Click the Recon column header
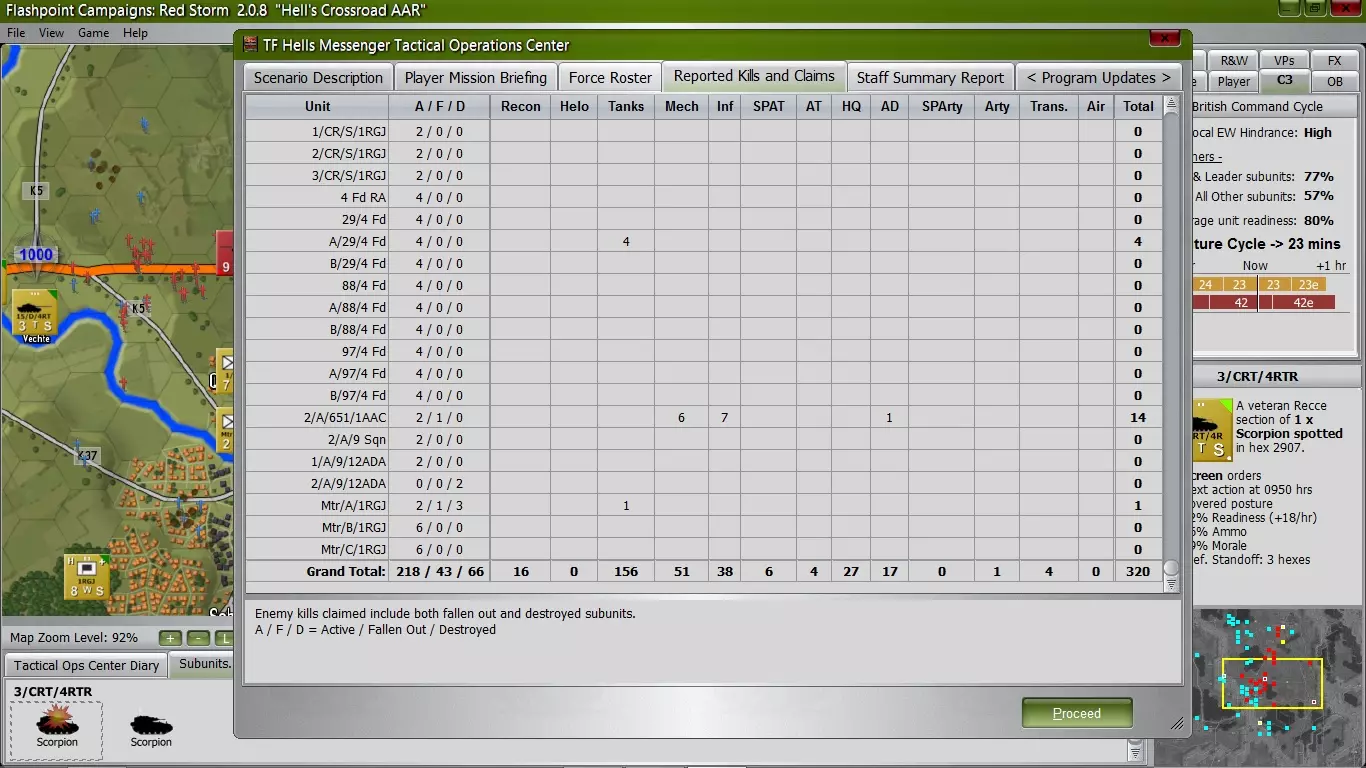Viewport: 1366px width, 768px height. [520, 106]
